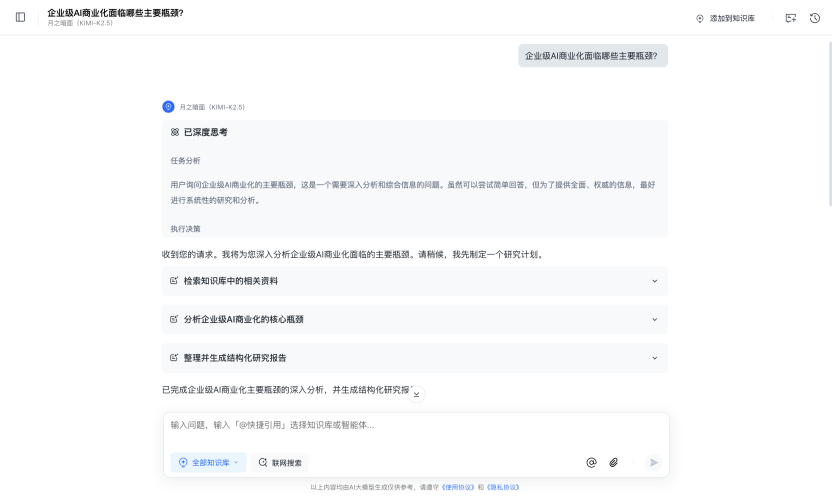Click the 已完成企业级AI商业化主要瓶颈 summary line

pyautogui.click(x=287, y=390)
